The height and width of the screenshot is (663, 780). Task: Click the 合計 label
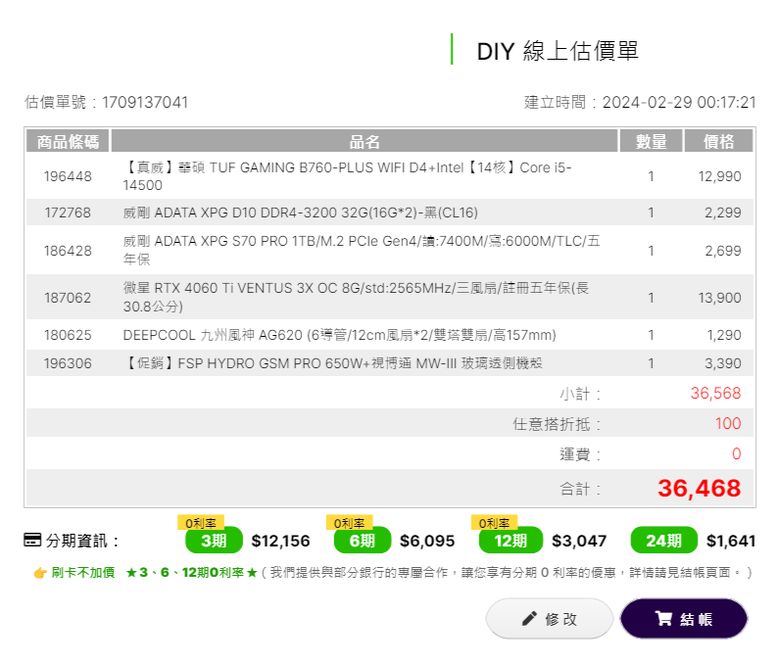point(580,489)
